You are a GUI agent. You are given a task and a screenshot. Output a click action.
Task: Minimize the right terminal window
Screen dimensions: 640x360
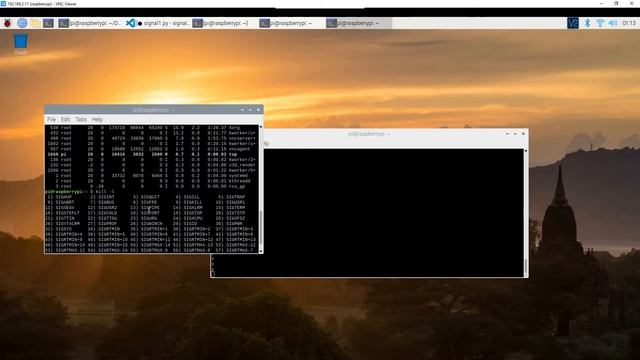507,133
